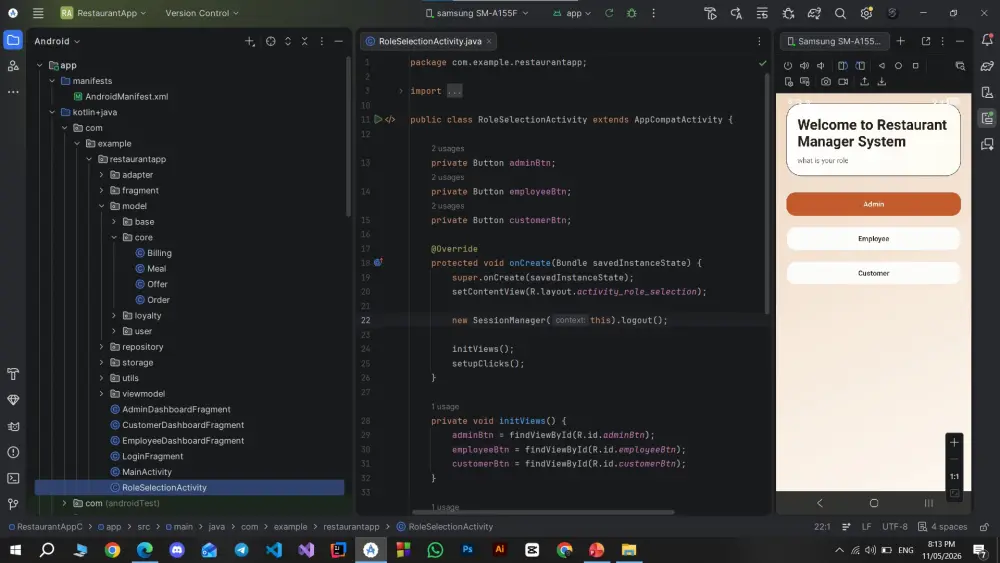Open Project panel options three-dot menu

(321, 41)
